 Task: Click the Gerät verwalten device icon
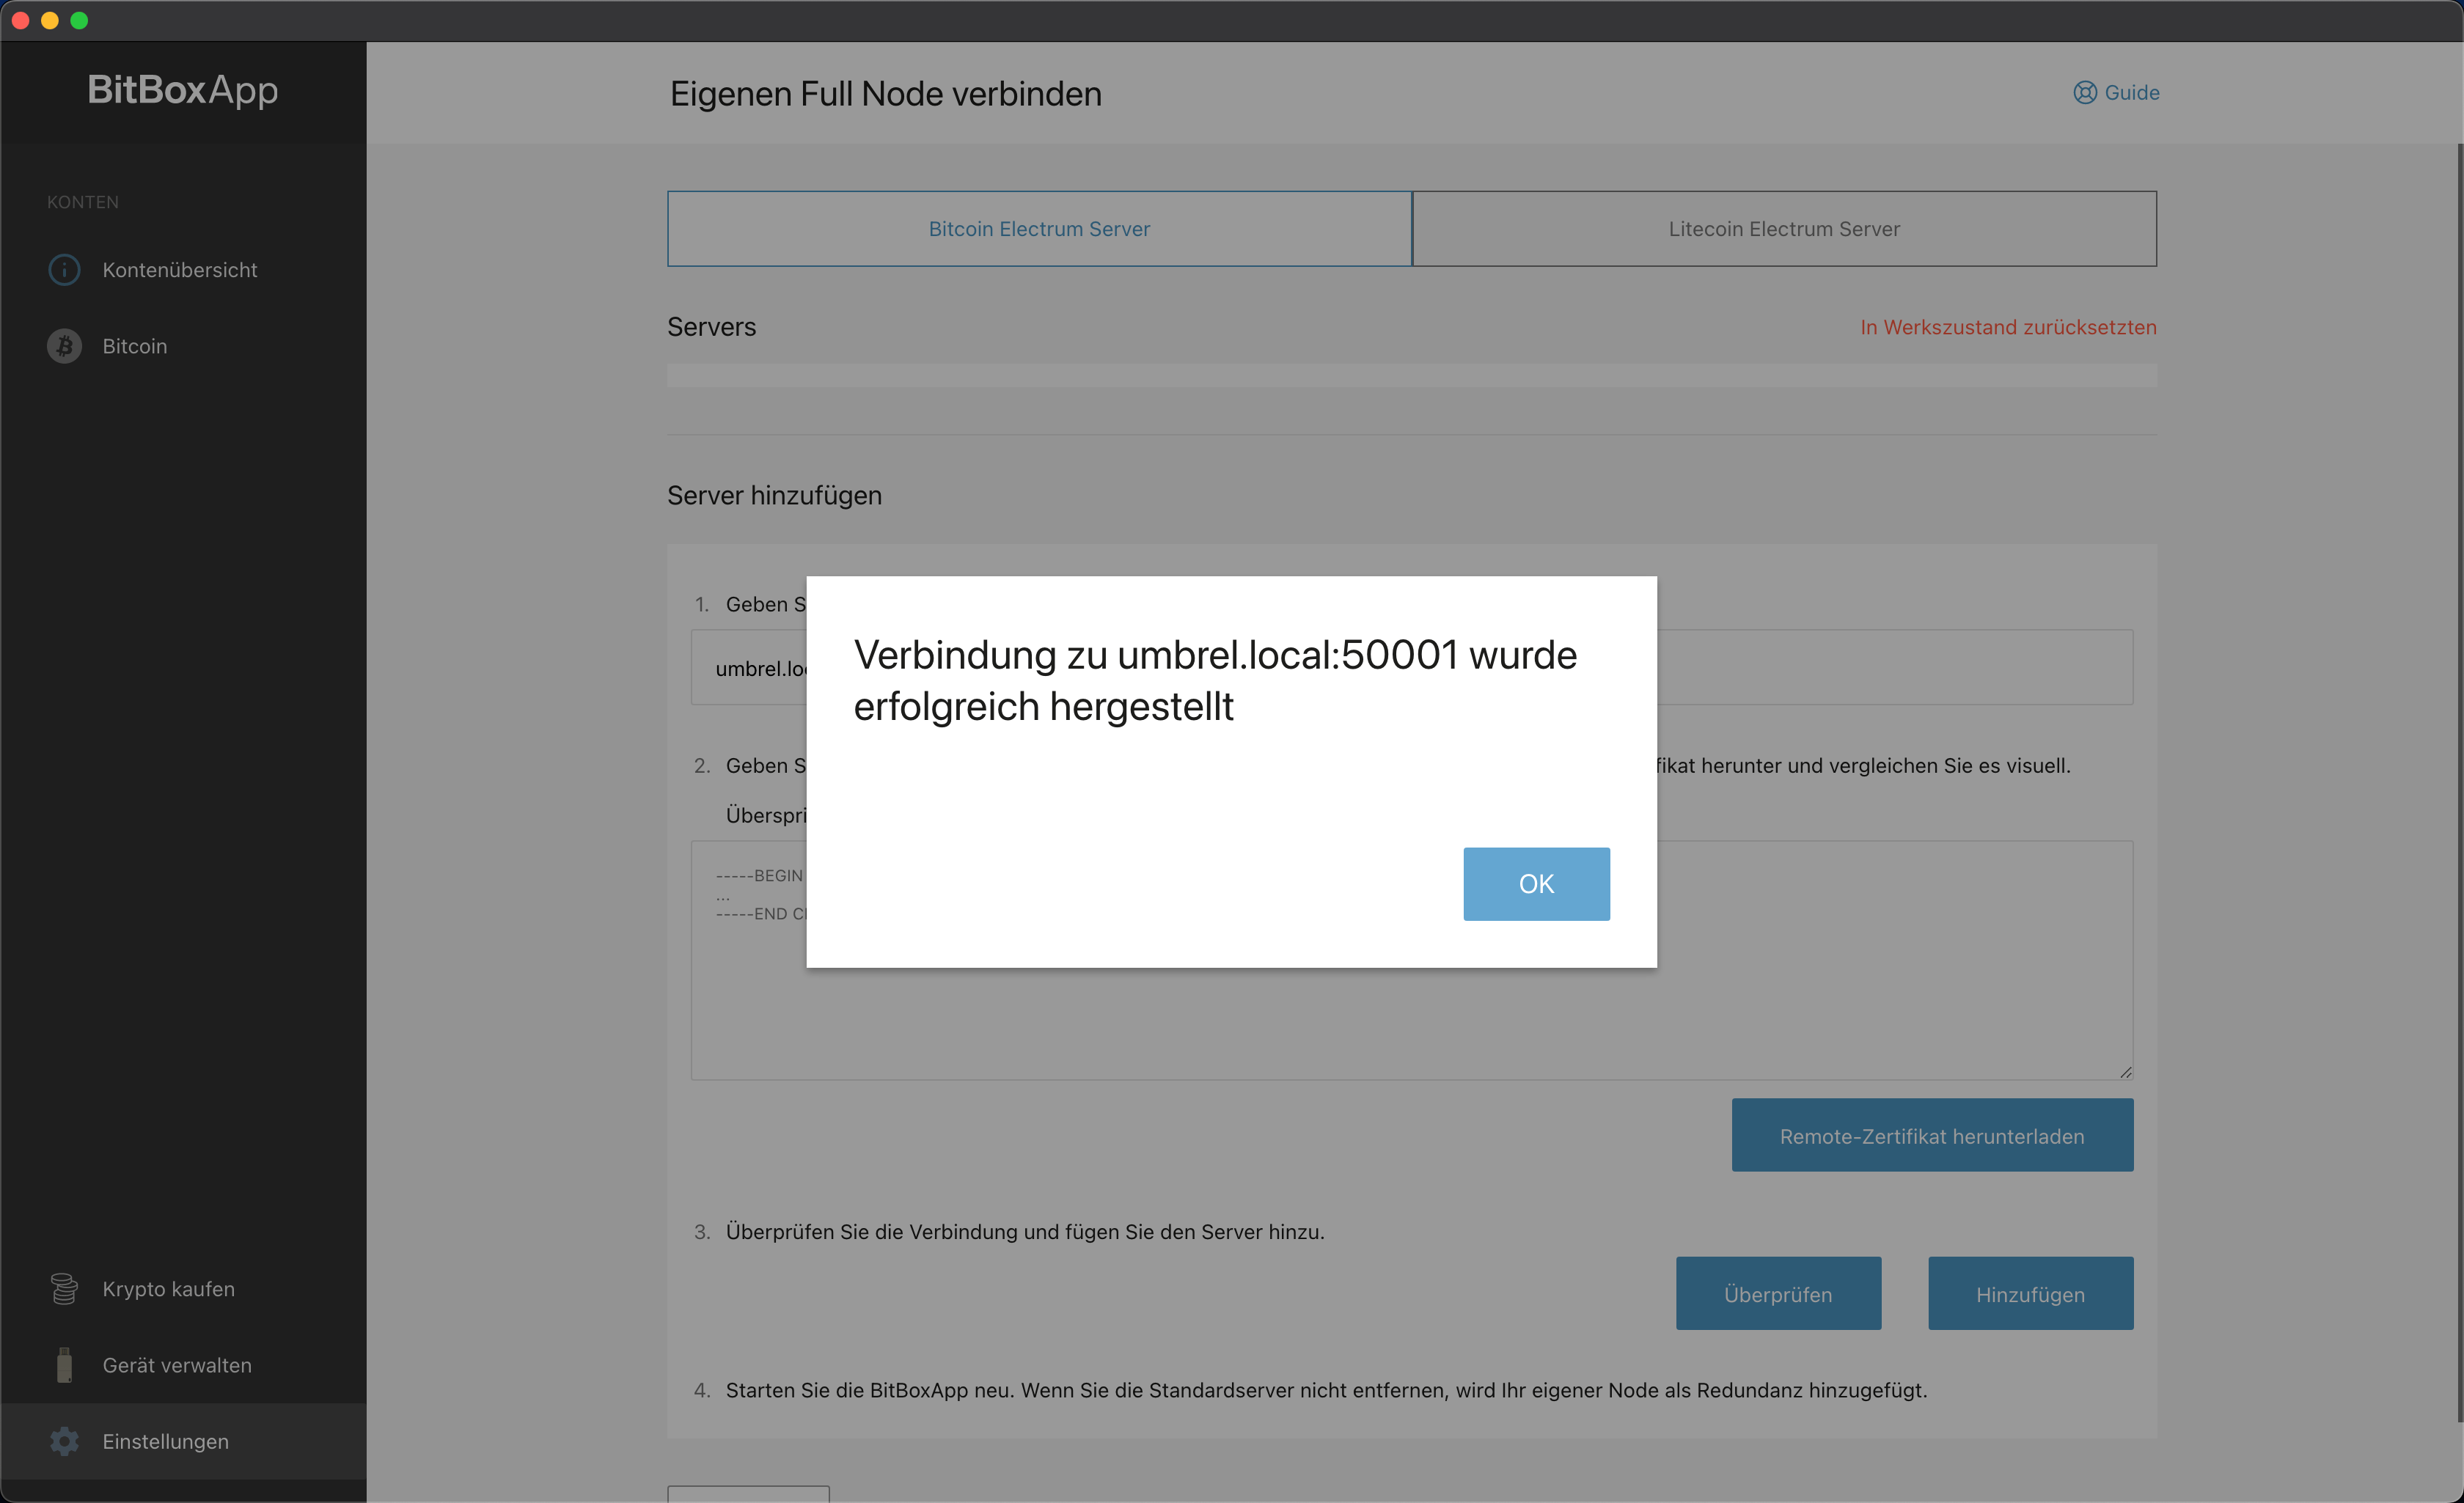(65, 1365)
